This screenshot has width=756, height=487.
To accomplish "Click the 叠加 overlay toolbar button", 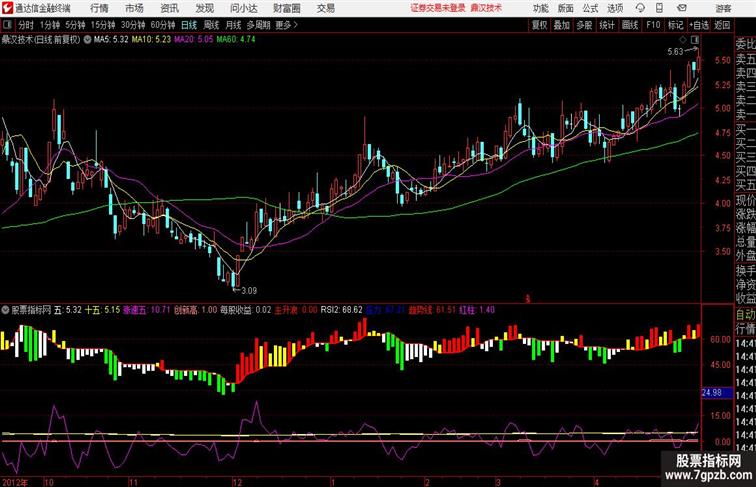I will [562, 25].
